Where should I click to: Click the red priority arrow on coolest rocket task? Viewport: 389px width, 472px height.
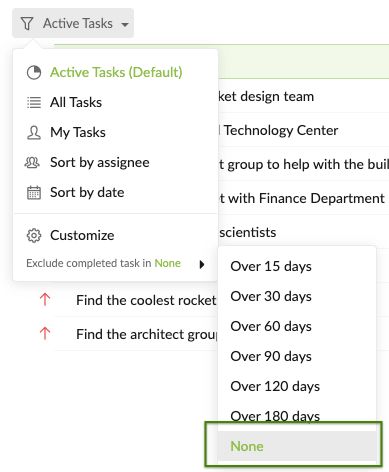pyautogui.click(x=45, y=300)
